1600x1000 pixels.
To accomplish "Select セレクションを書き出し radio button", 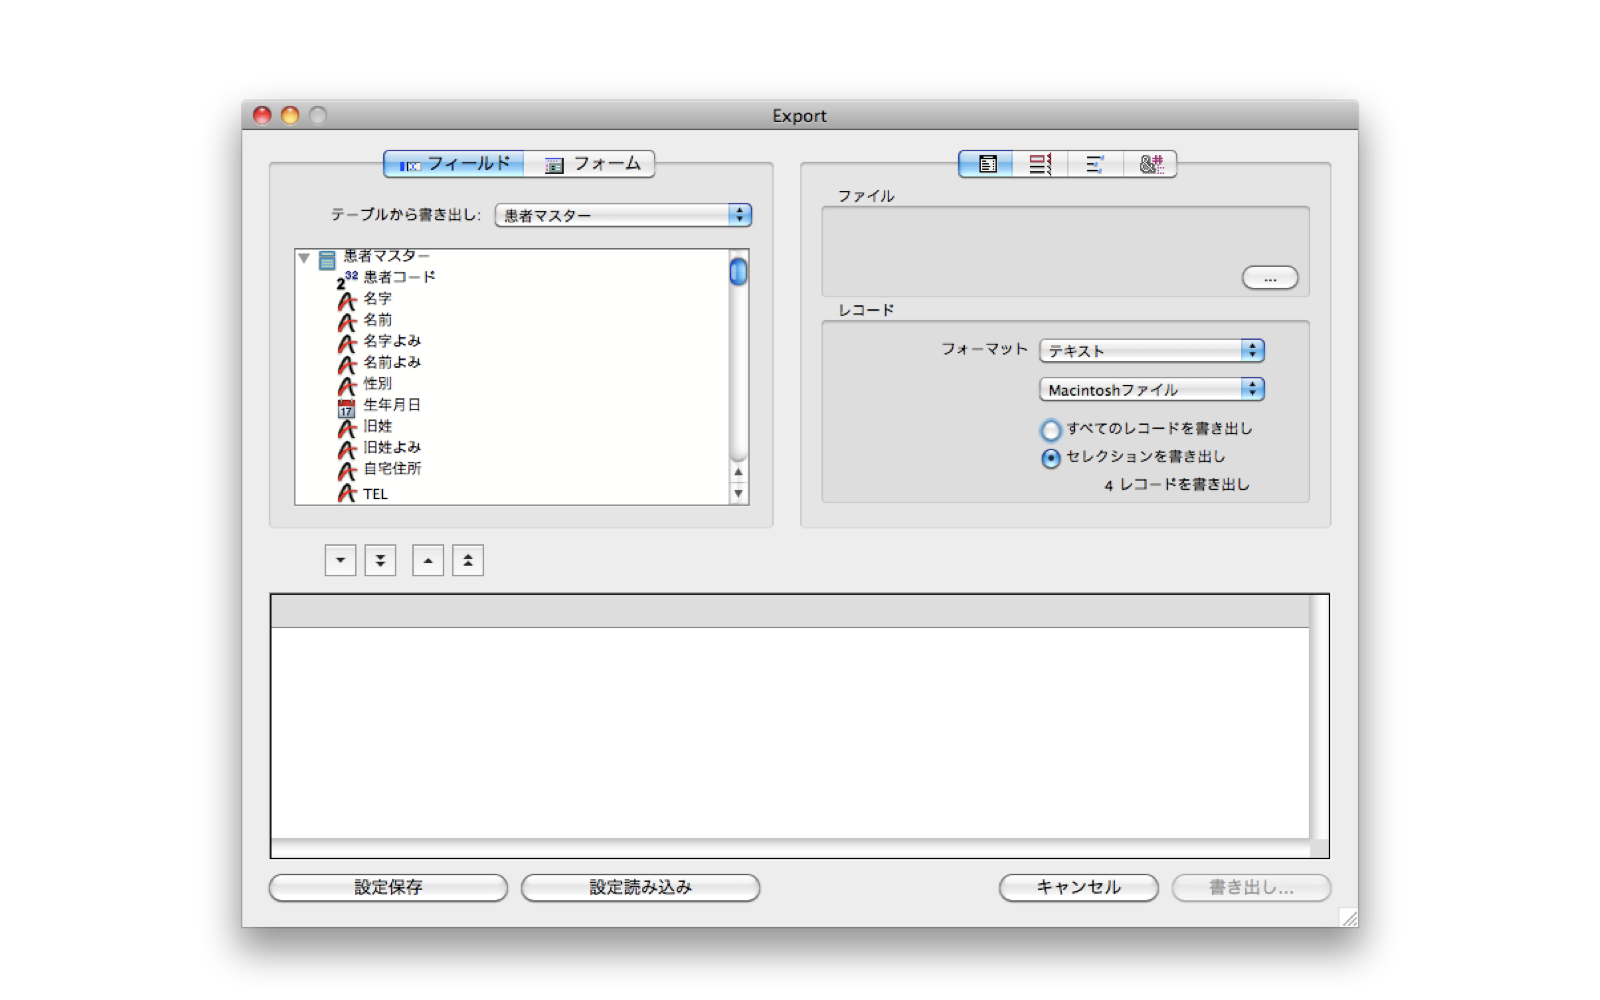I will pos(1051,458).
